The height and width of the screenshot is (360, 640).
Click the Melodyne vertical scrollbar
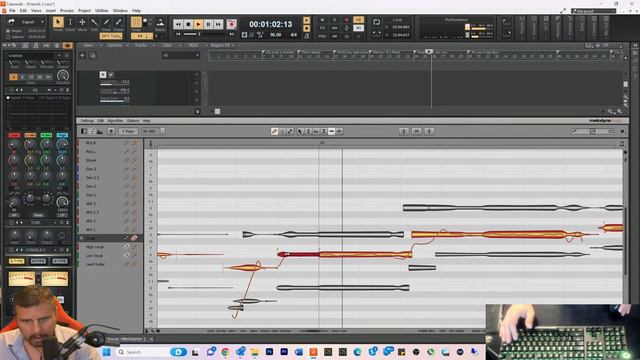coord(625,241)
